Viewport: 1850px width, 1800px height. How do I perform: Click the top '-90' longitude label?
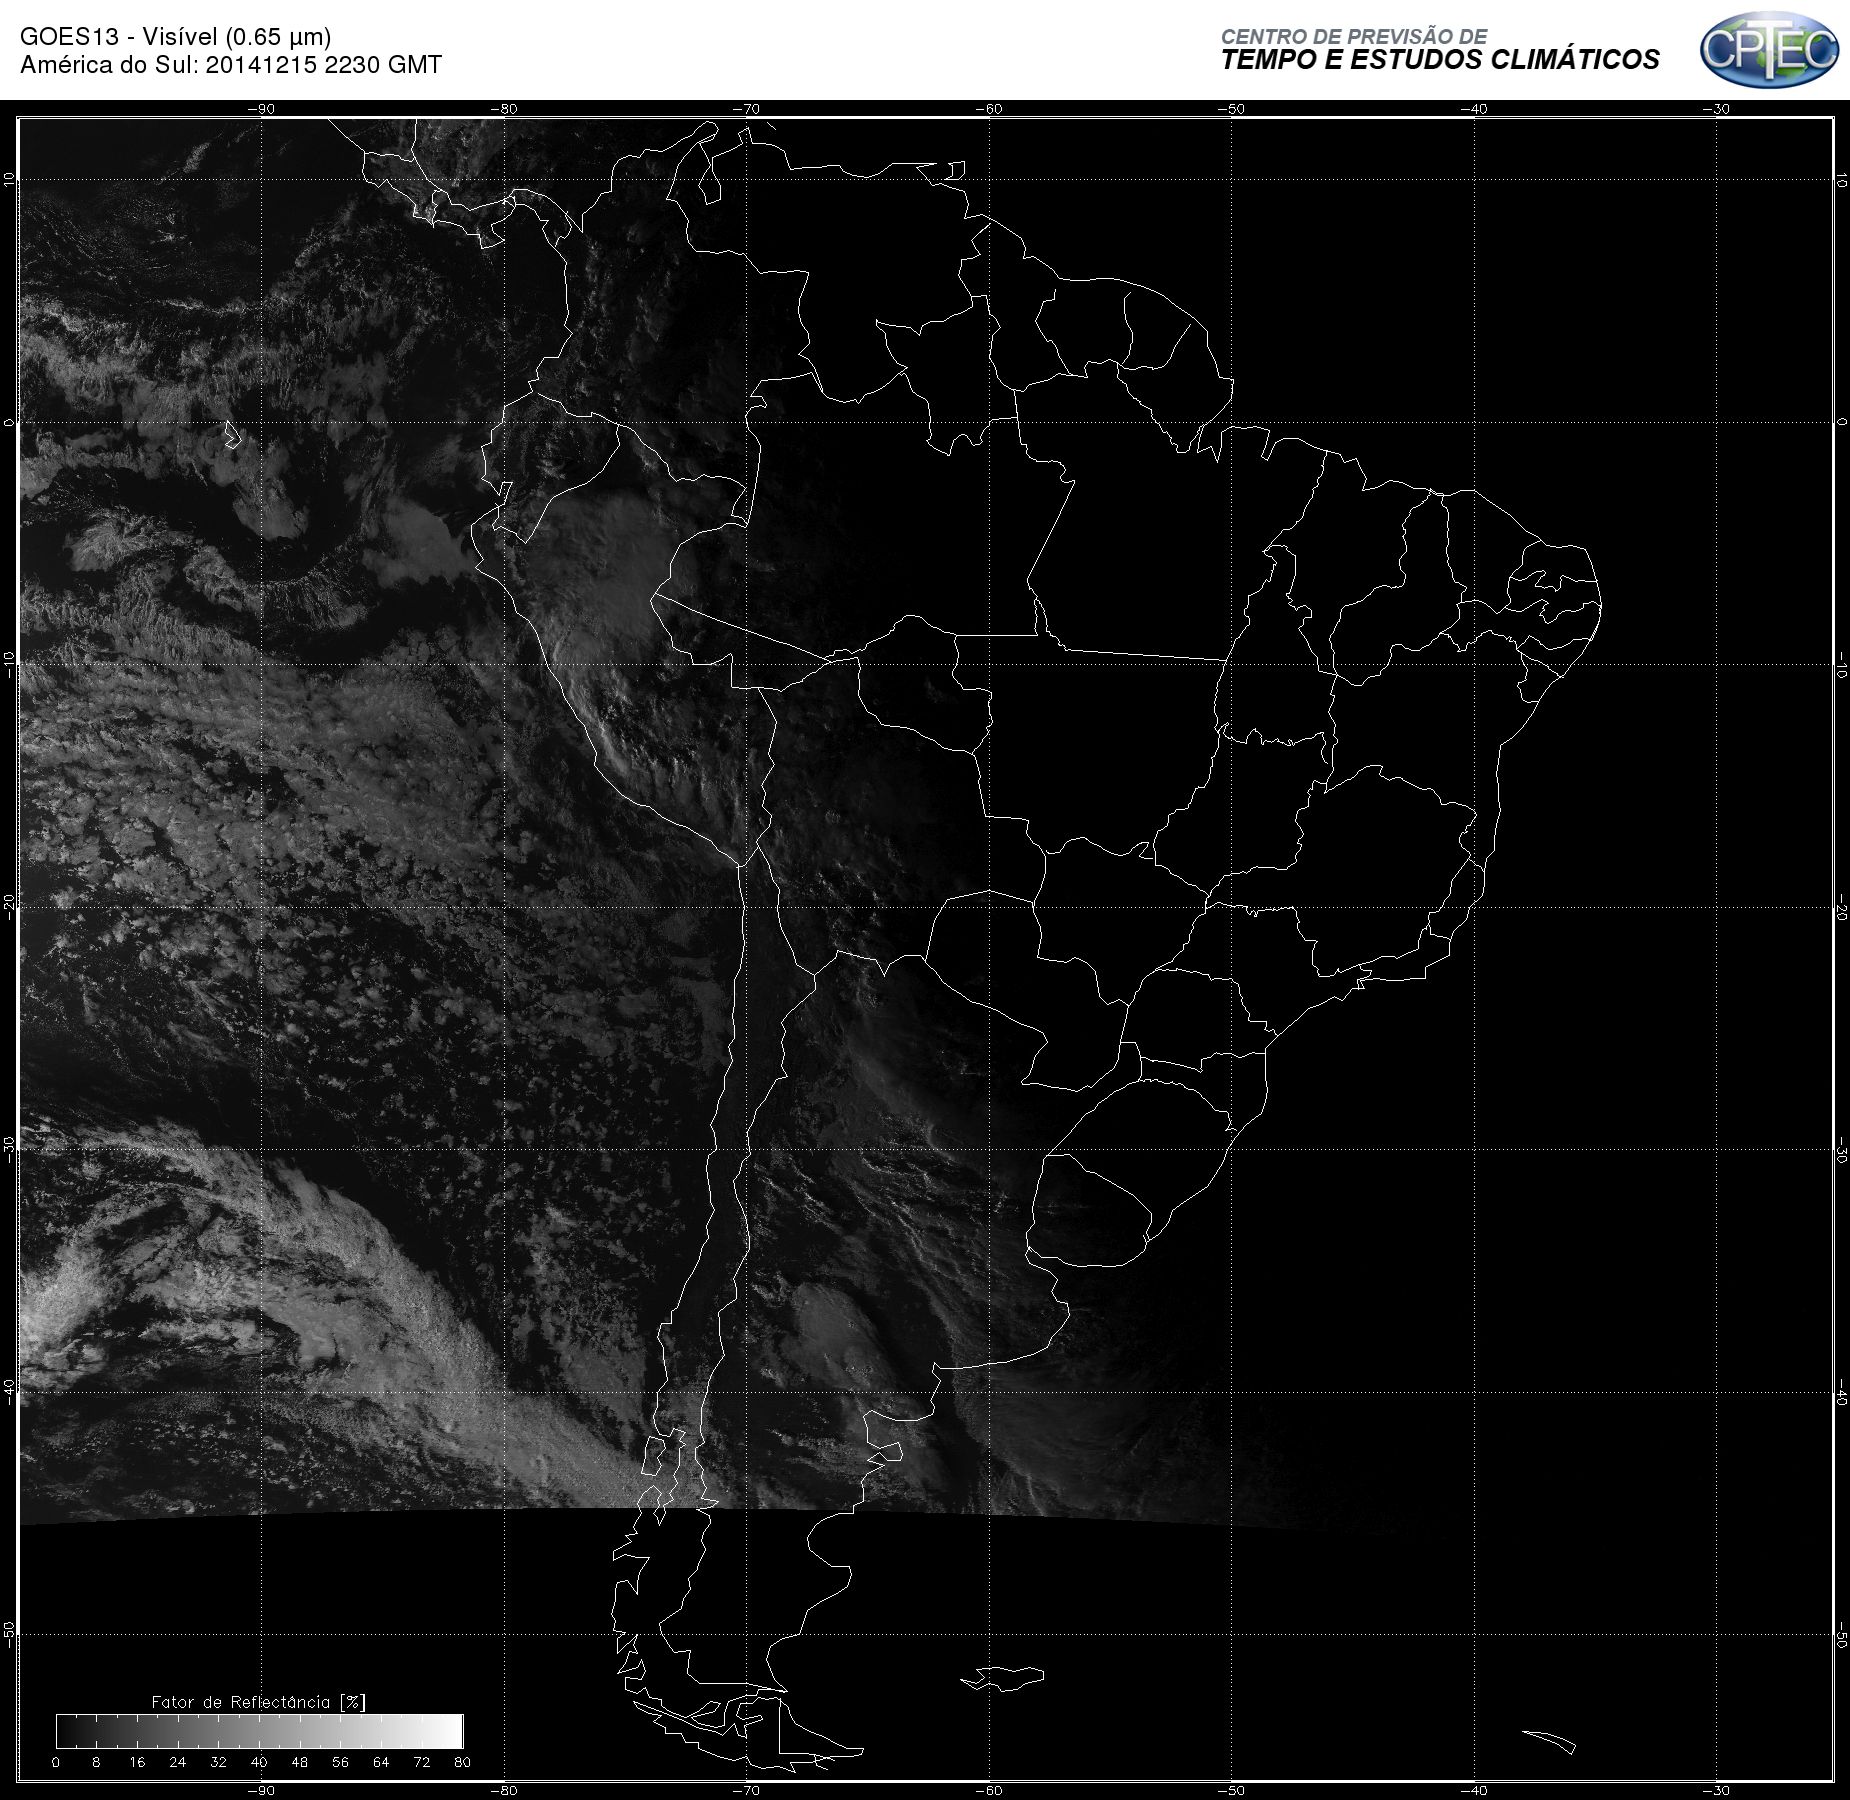click(261, 109)
